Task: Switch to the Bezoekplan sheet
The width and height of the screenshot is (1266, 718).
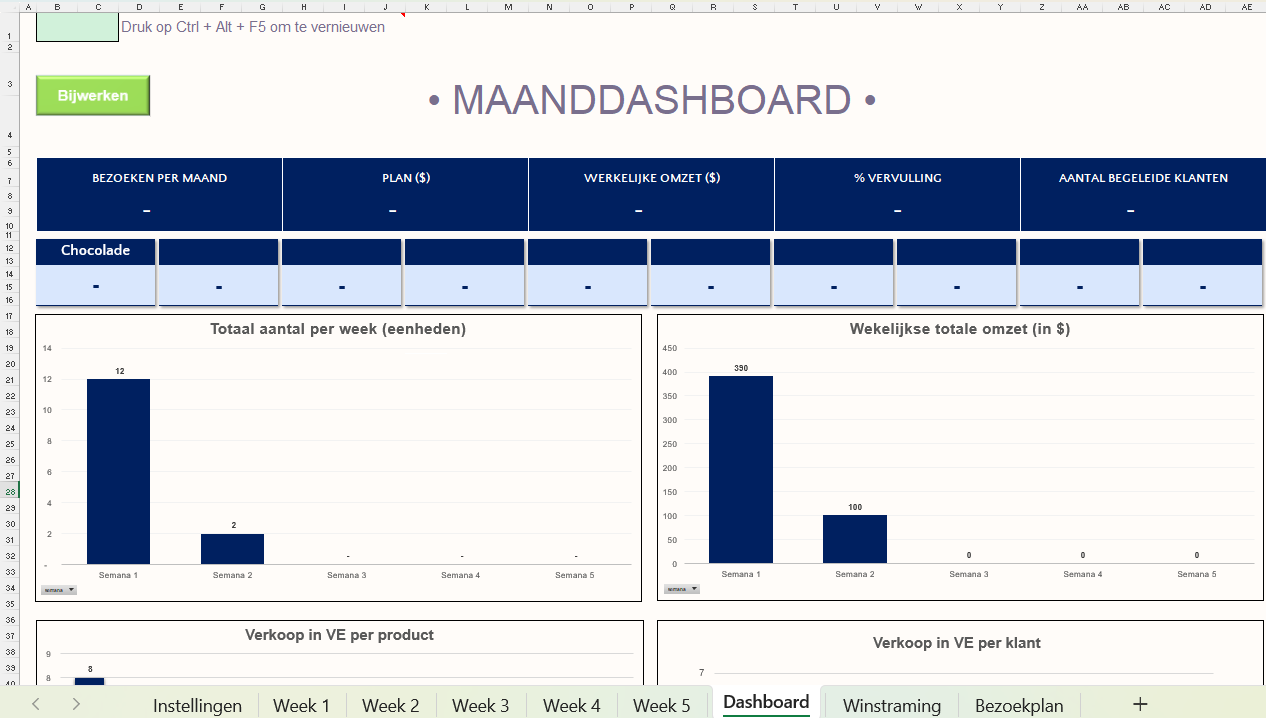Action: [x=1018, y=705]
